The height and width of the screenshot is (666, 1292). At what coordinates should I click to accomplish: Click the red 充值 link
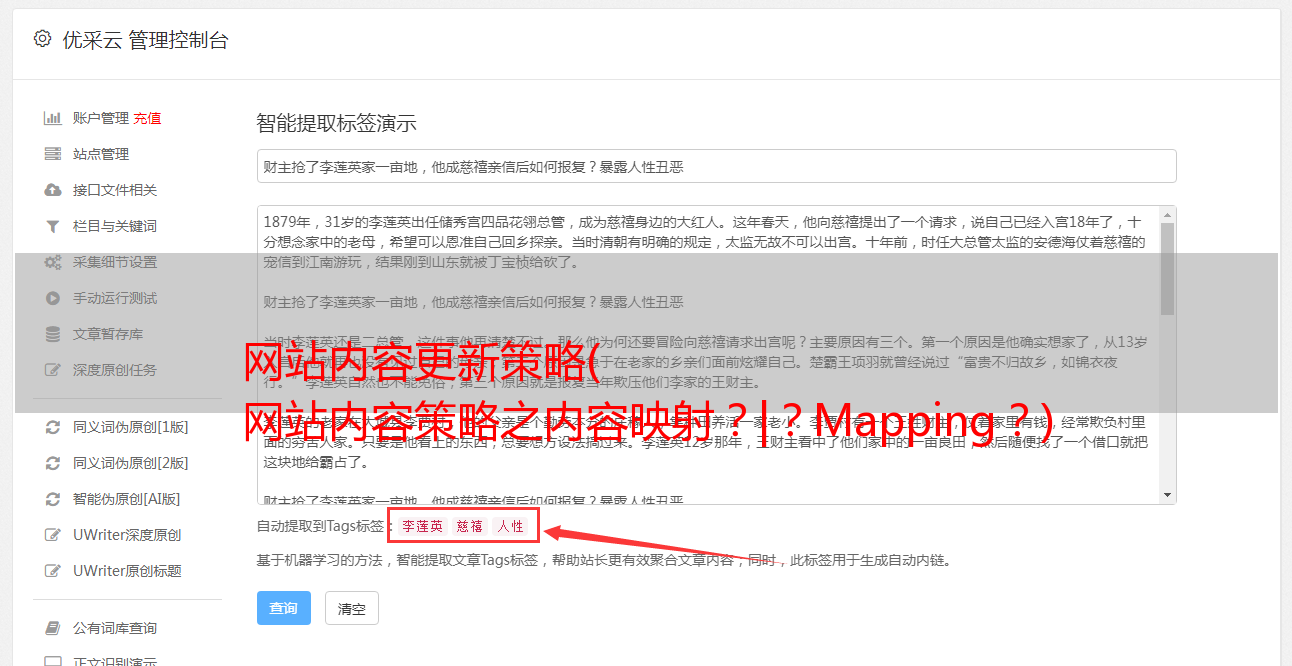pyautogui.click(x=147, y=118)
